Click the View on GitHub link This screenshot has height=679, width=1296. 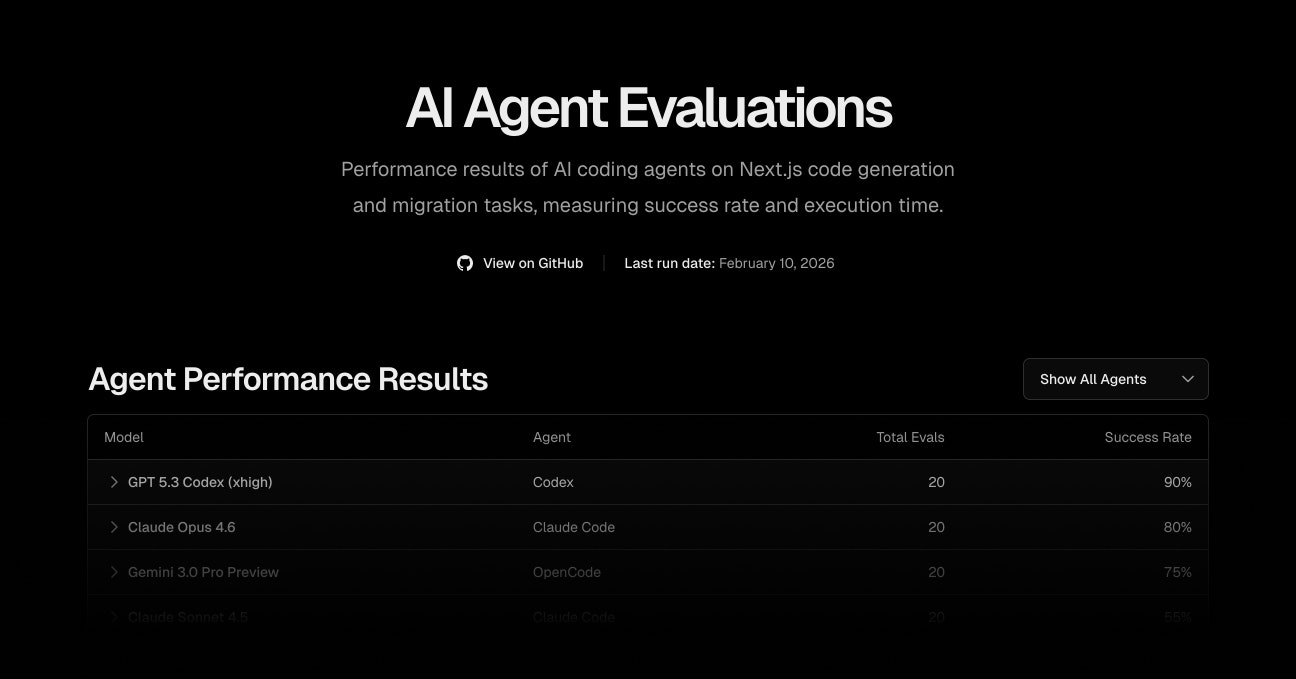533,263
